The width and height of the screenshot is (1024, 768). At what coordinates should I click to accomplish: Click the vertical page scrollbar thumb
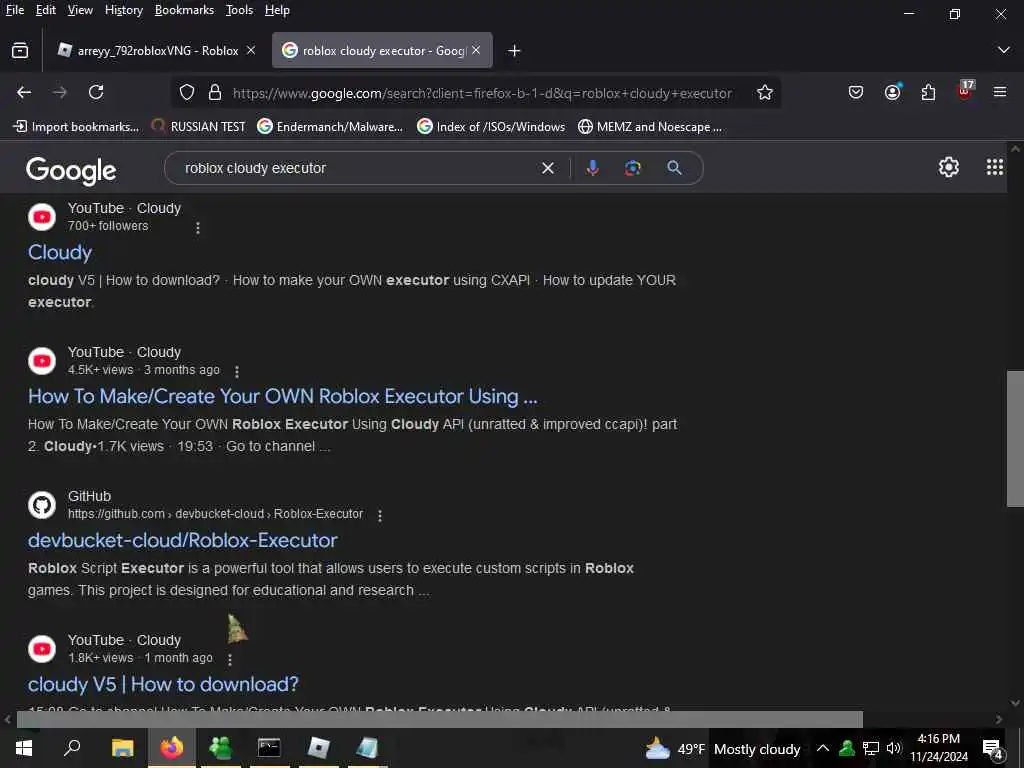1015,438
